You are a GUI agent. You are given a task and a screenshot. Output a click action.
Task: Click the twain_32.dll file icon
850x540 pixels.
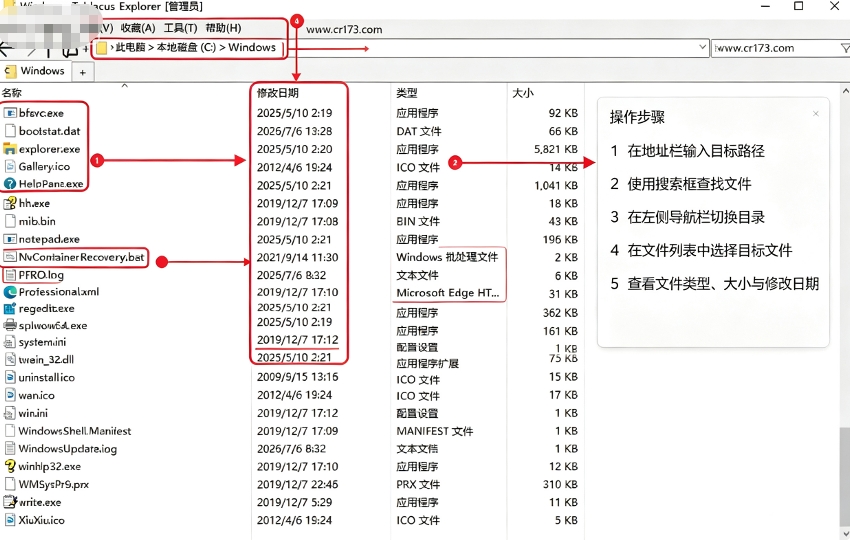coord(10,359)
